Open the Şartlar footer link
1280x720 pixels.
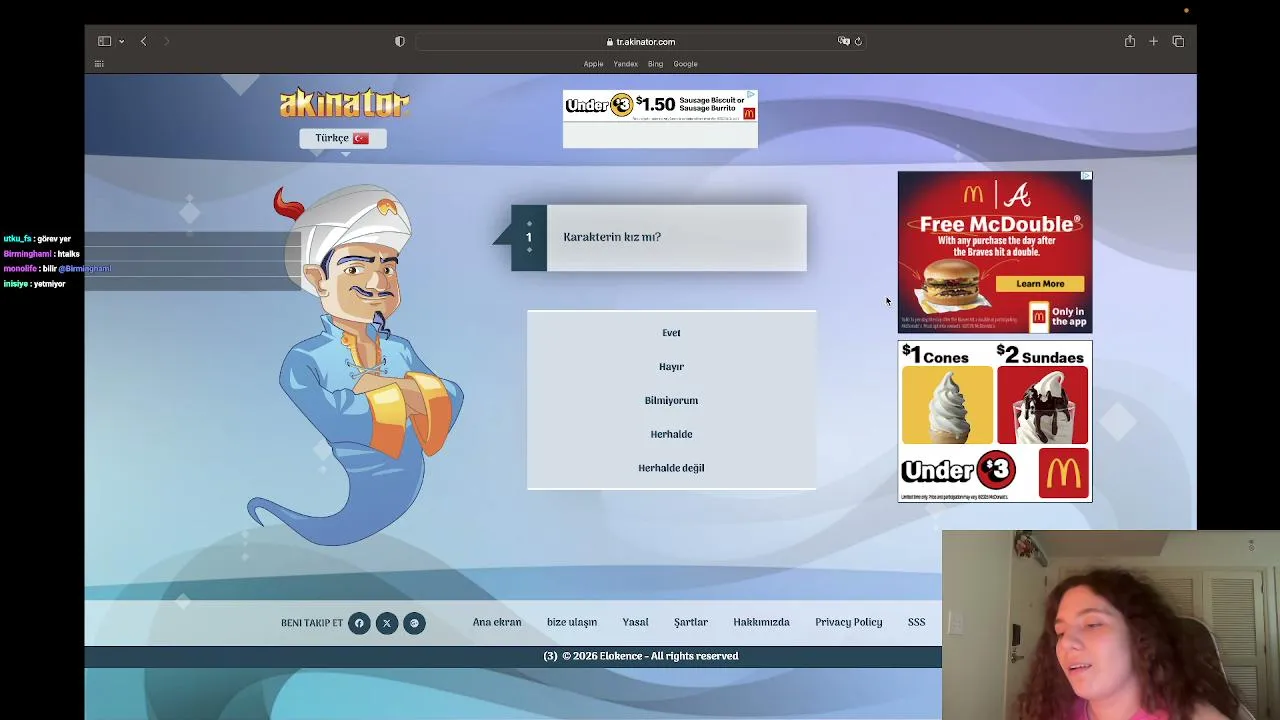coord(690,622)
